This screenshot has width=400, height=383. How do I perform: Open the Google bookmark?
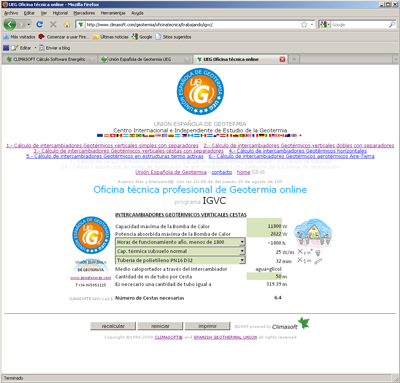tap(142, 37)
